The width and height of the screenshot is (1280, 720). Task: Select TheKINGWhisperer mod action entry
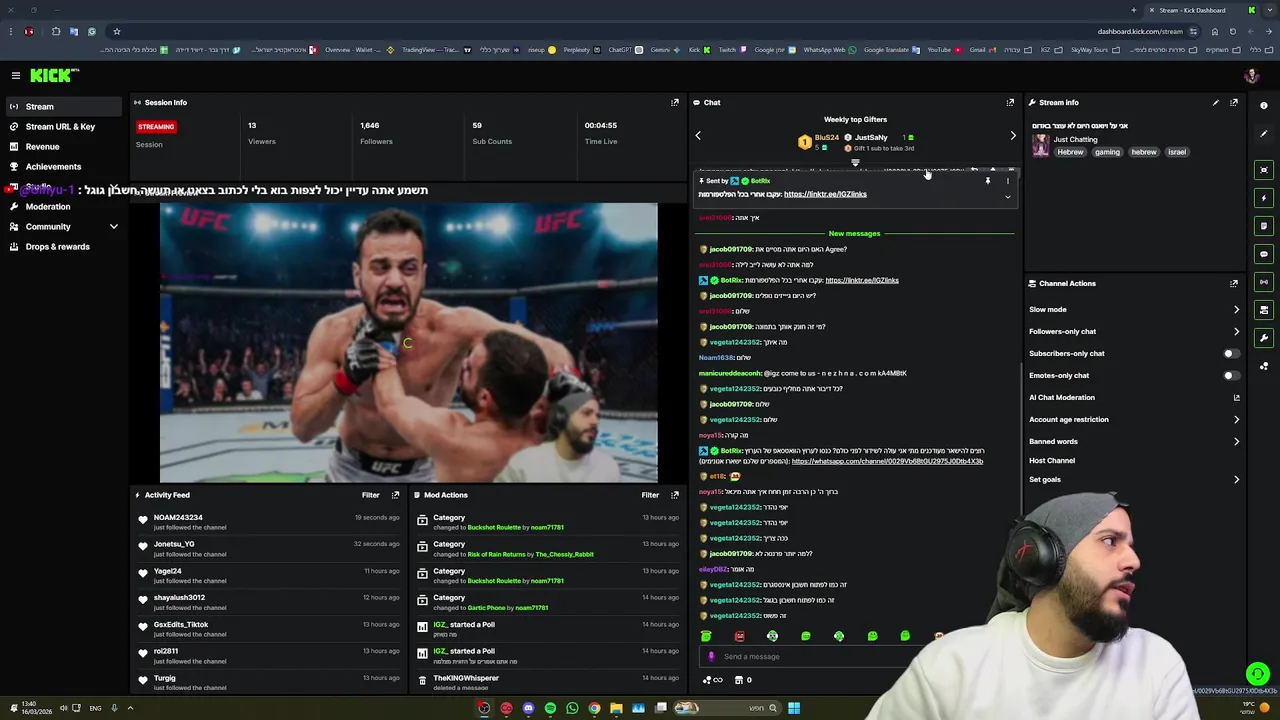[x=466, y=678]
